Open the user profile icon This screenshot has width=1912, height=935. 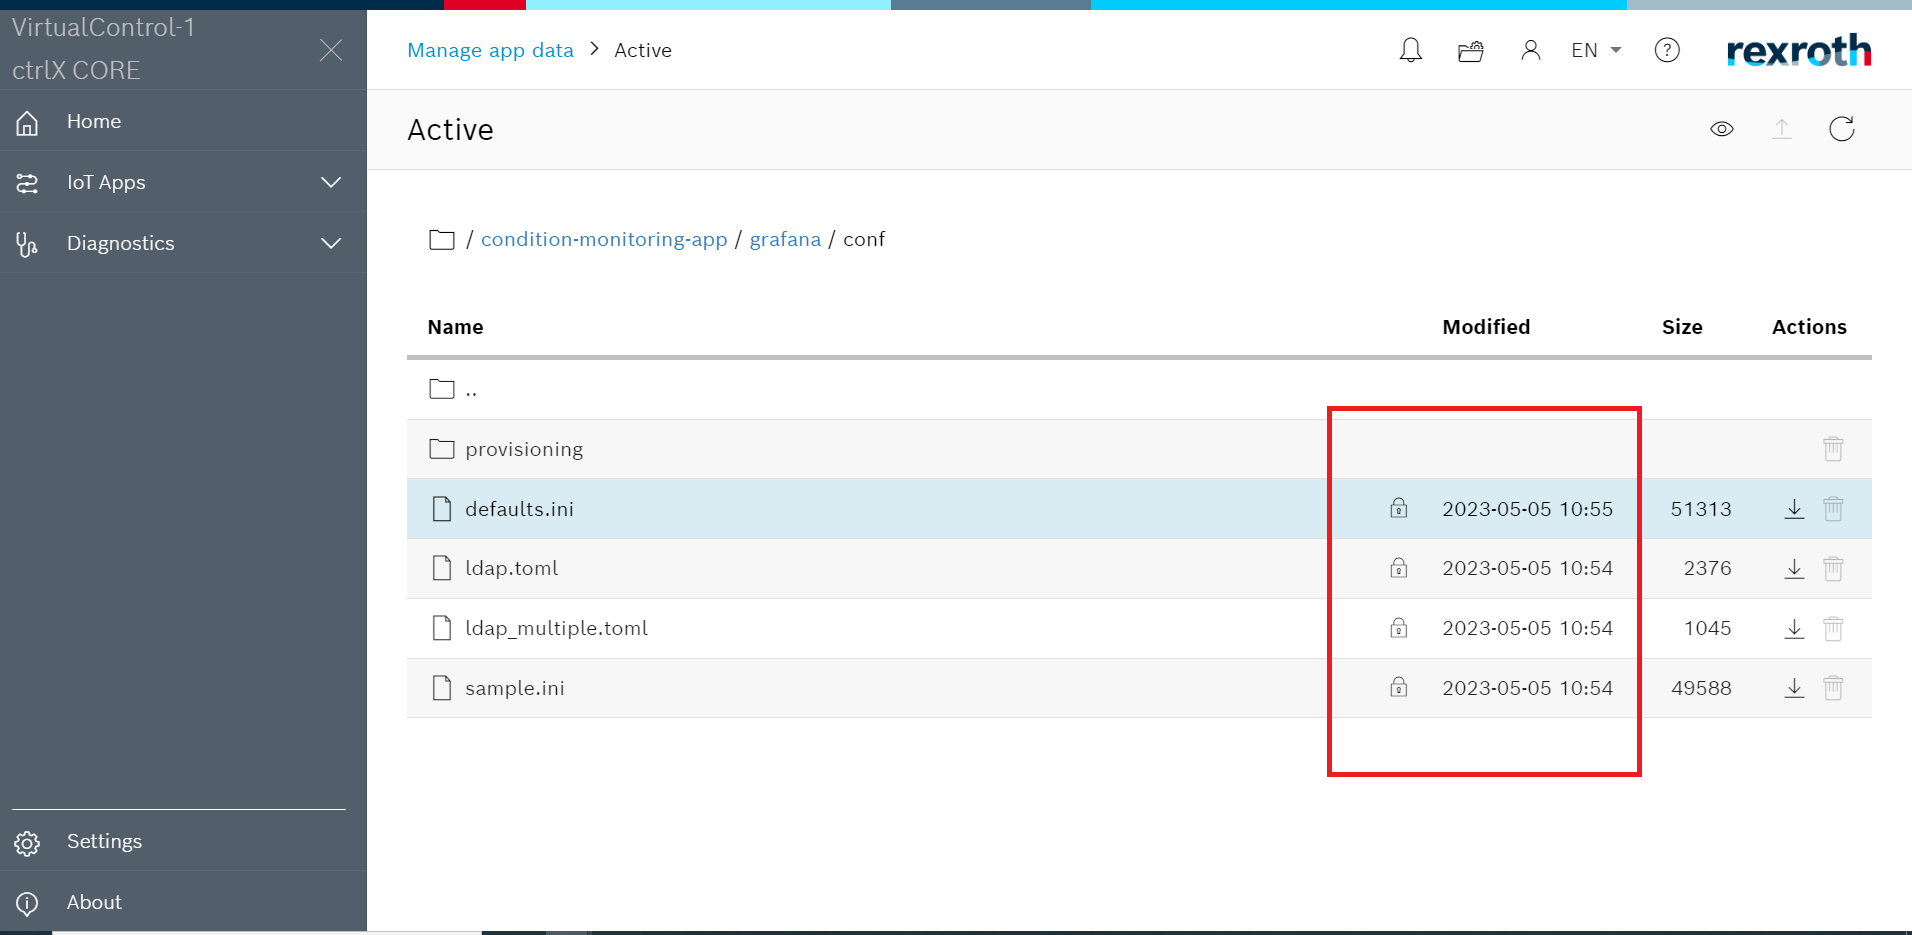[x=1530, y=50]
